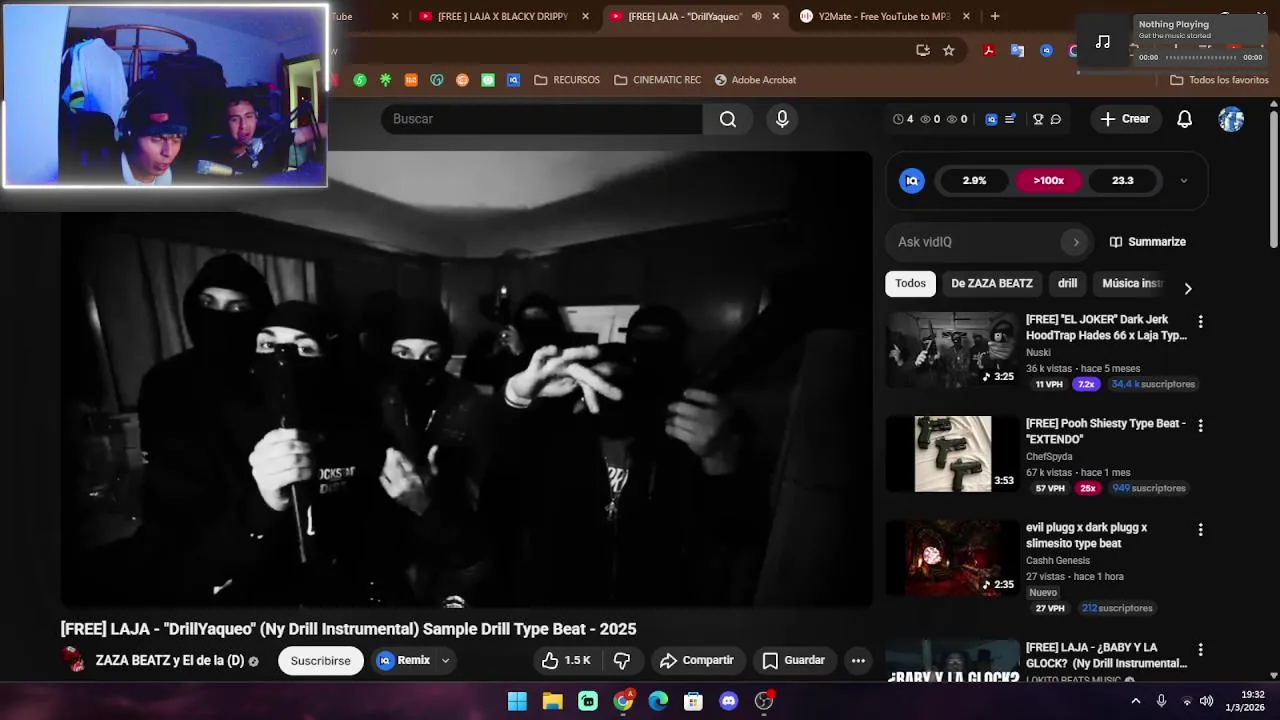Screen dimensions: 1280x720
Task: Open the green S bookmark icon
Action: point(360,80)
